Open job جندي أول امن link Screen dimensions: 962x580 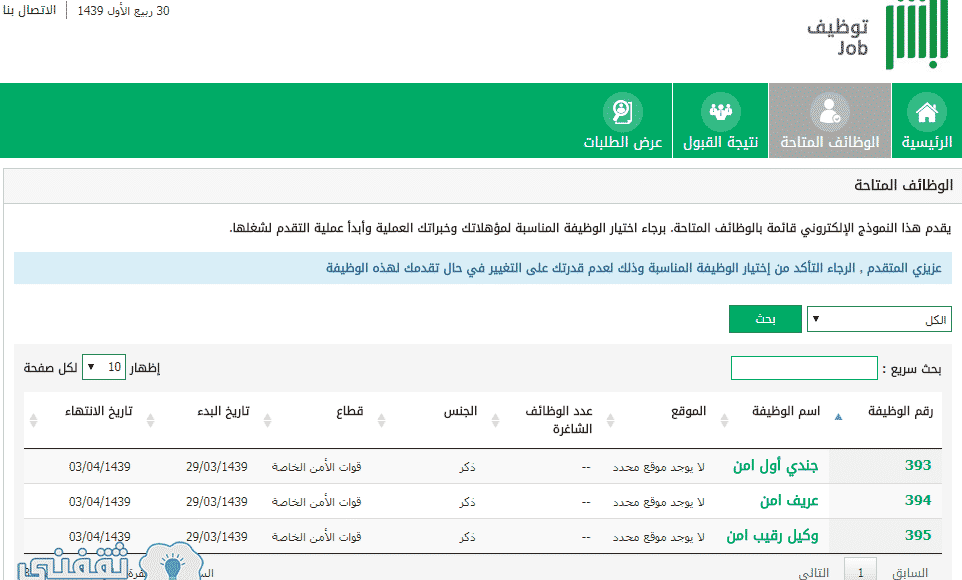(775, 466)
